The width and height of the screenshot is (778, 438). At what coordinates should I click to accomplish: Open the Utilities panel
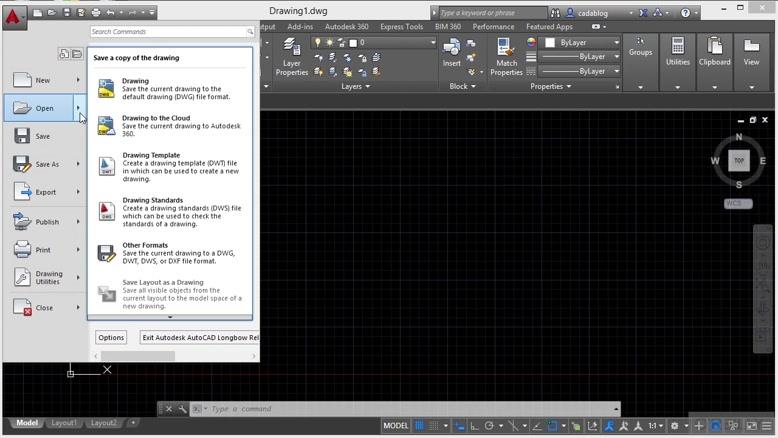678,62
